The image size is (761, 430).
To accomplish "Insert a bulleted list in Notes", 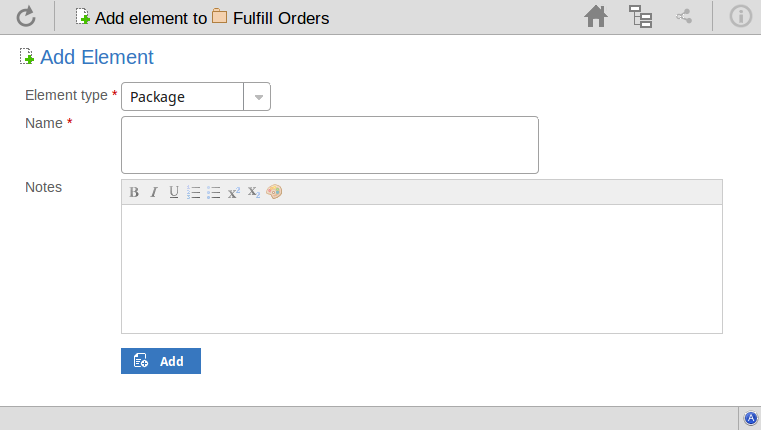I will pyautogui.click(x=213, y=192).
